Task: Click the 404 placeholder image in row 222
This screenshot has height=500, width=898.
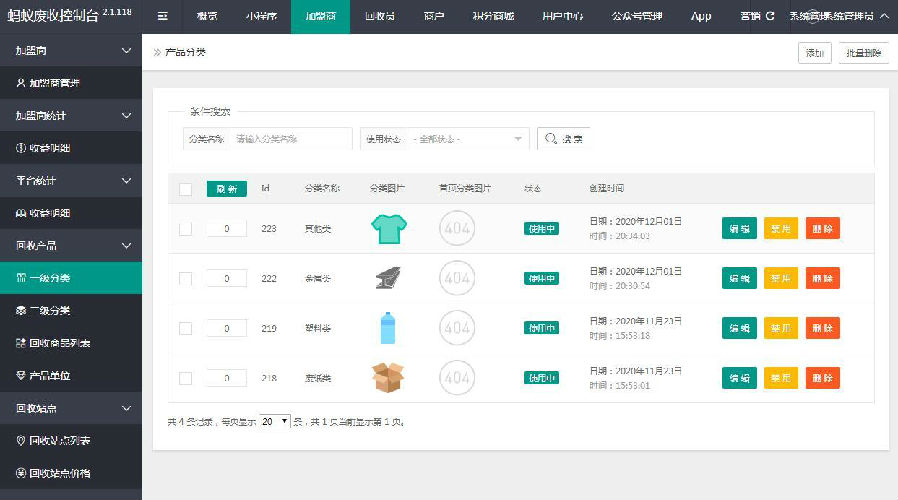Action: click(x=457, y=278)
